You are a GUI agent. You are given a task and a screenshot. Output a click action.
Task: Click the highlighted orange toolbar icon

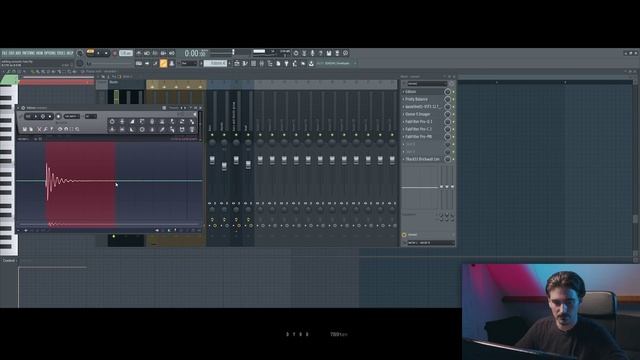click(163, 63)
